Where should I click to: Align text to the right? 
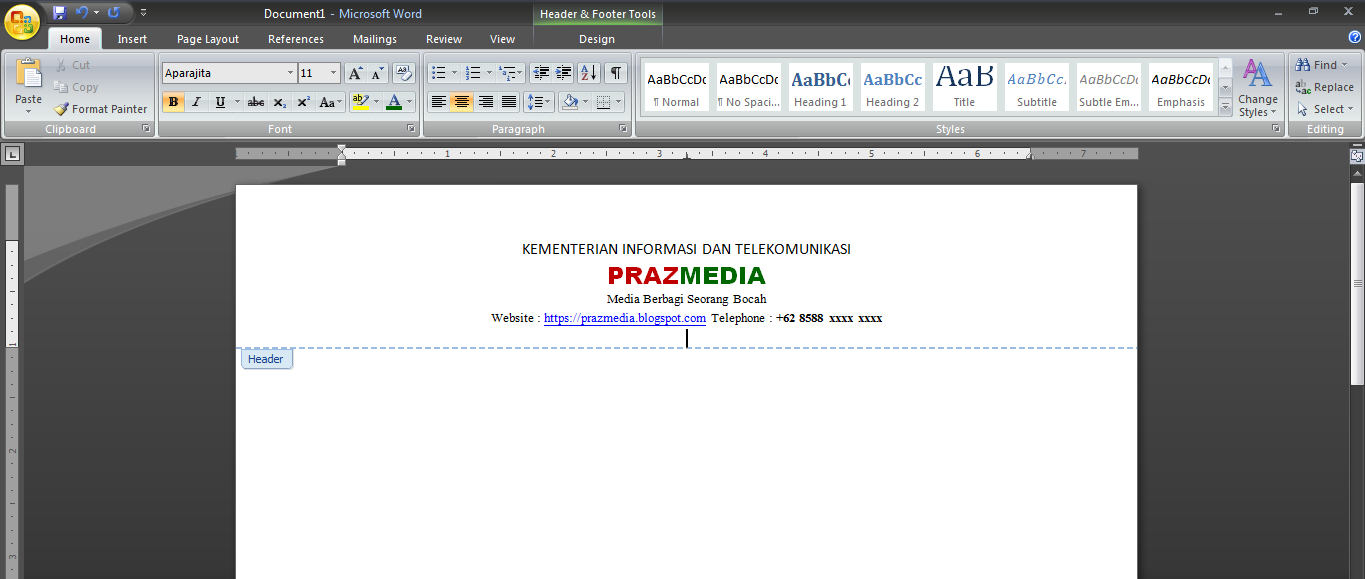point(486,102)
